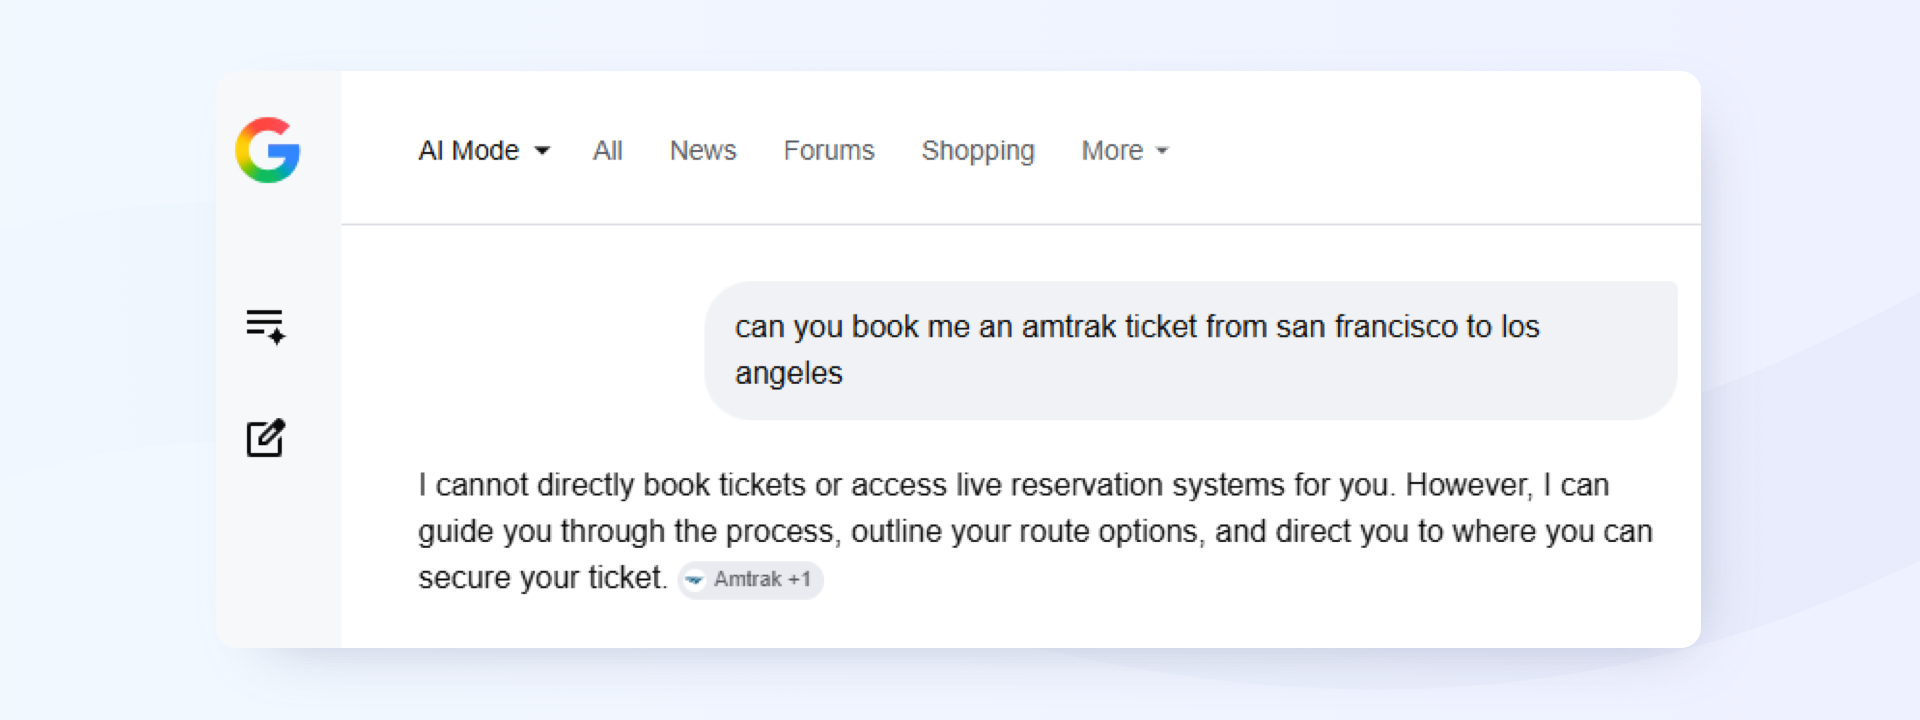The width and height of the screenshot is (1920, 720).
Task: Expand the More dropdown arrow
Action: (x=1162, y=151)
